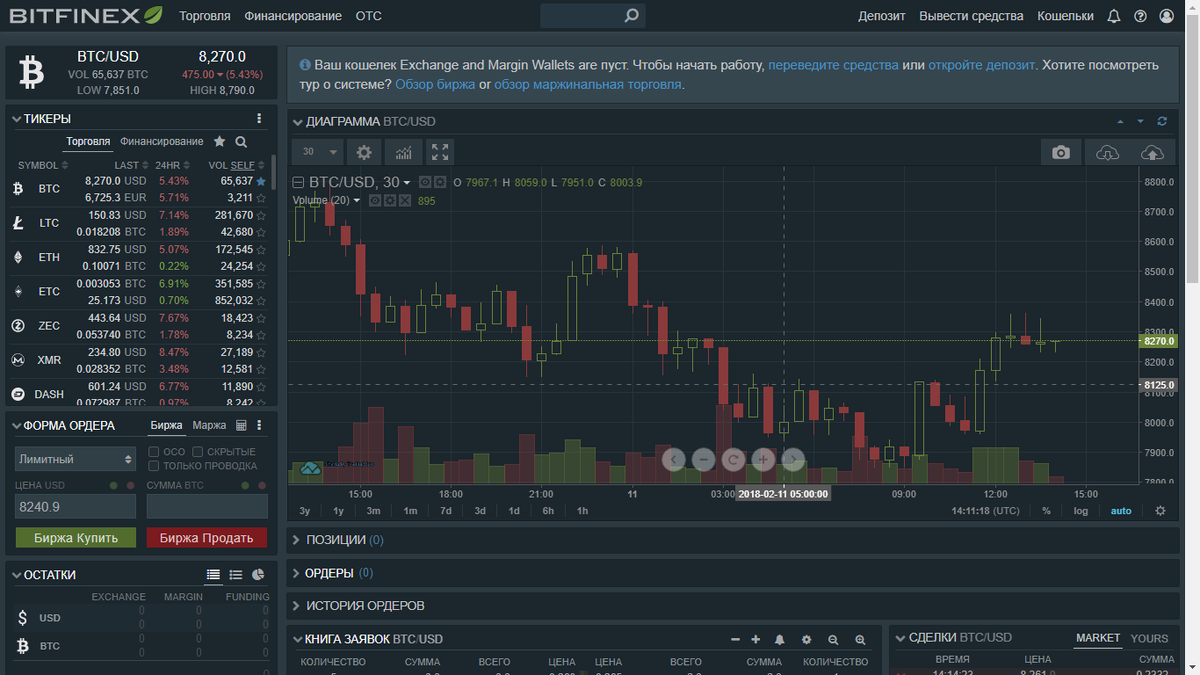The width and height of the screenshot is (1200, 675).
Task: Click the search magnifier icon in top bar
Action: (631, 16)
